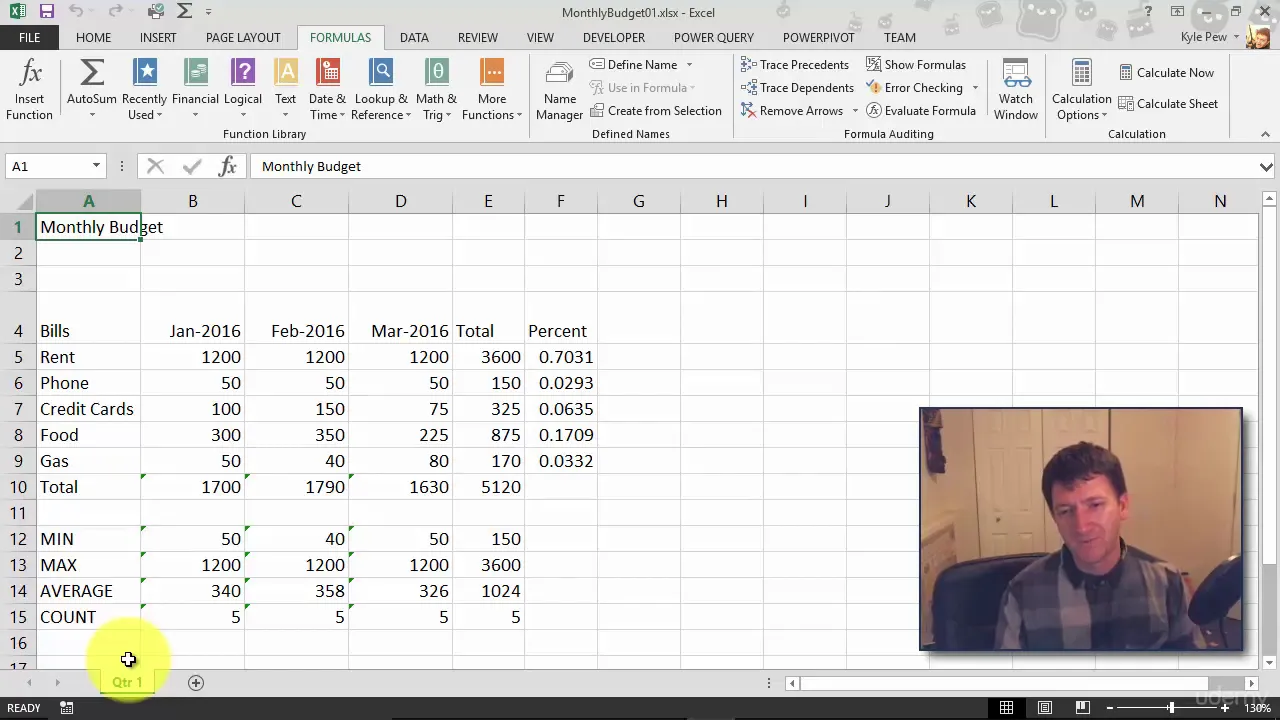Open the More Functions menu
The image size is (1280, 720).
coord(492,89)
